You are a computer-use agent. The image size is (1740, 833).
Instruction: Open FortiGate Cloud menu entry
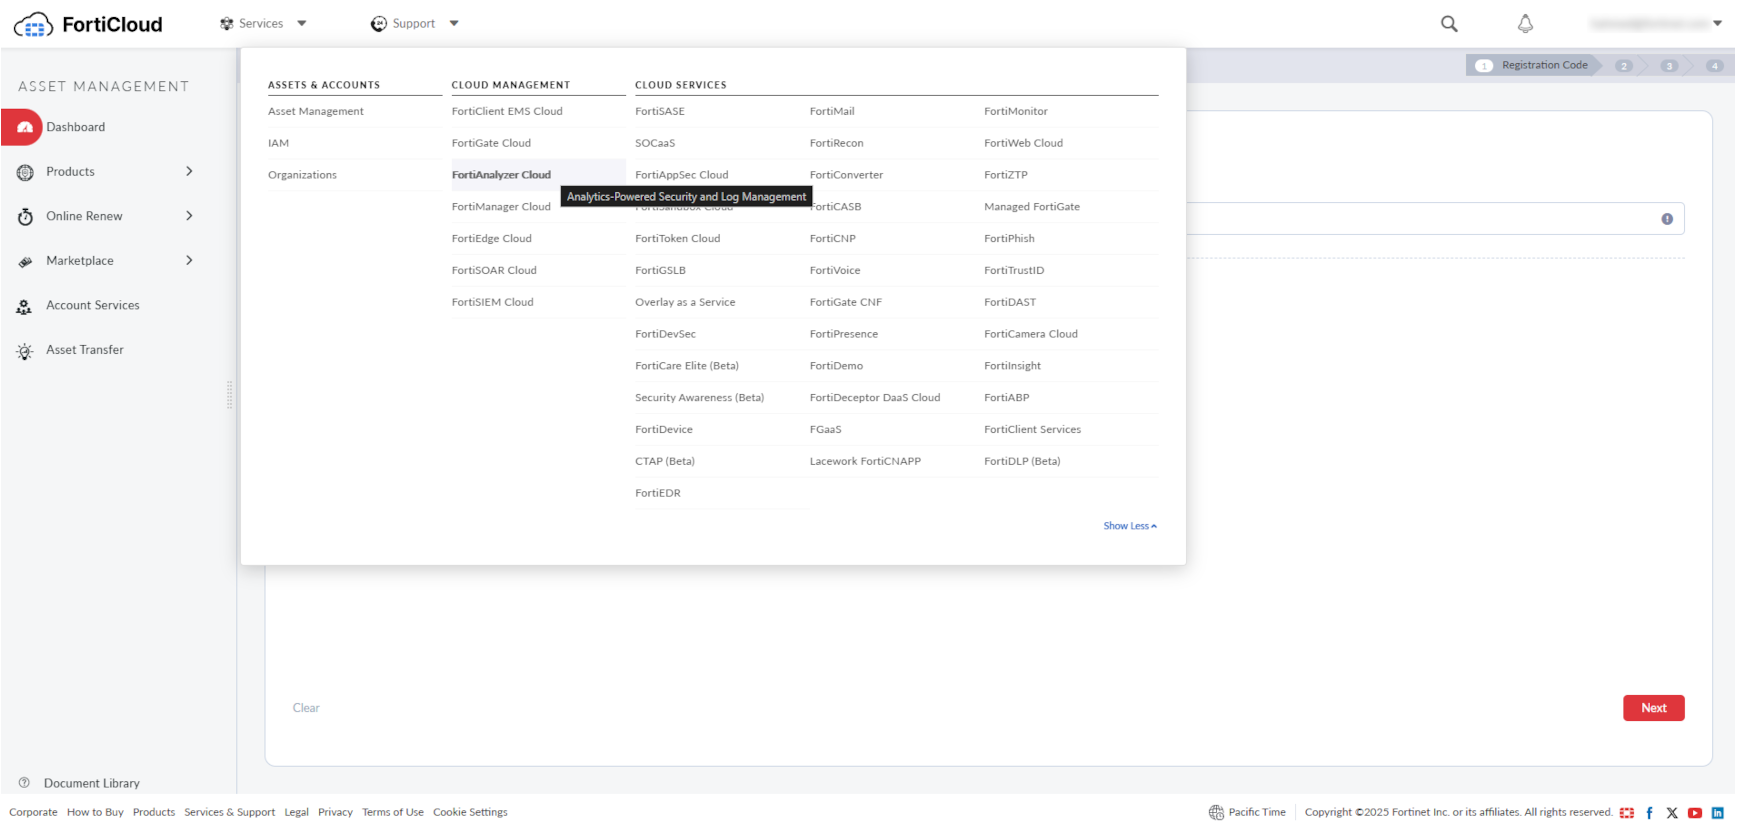491,143
